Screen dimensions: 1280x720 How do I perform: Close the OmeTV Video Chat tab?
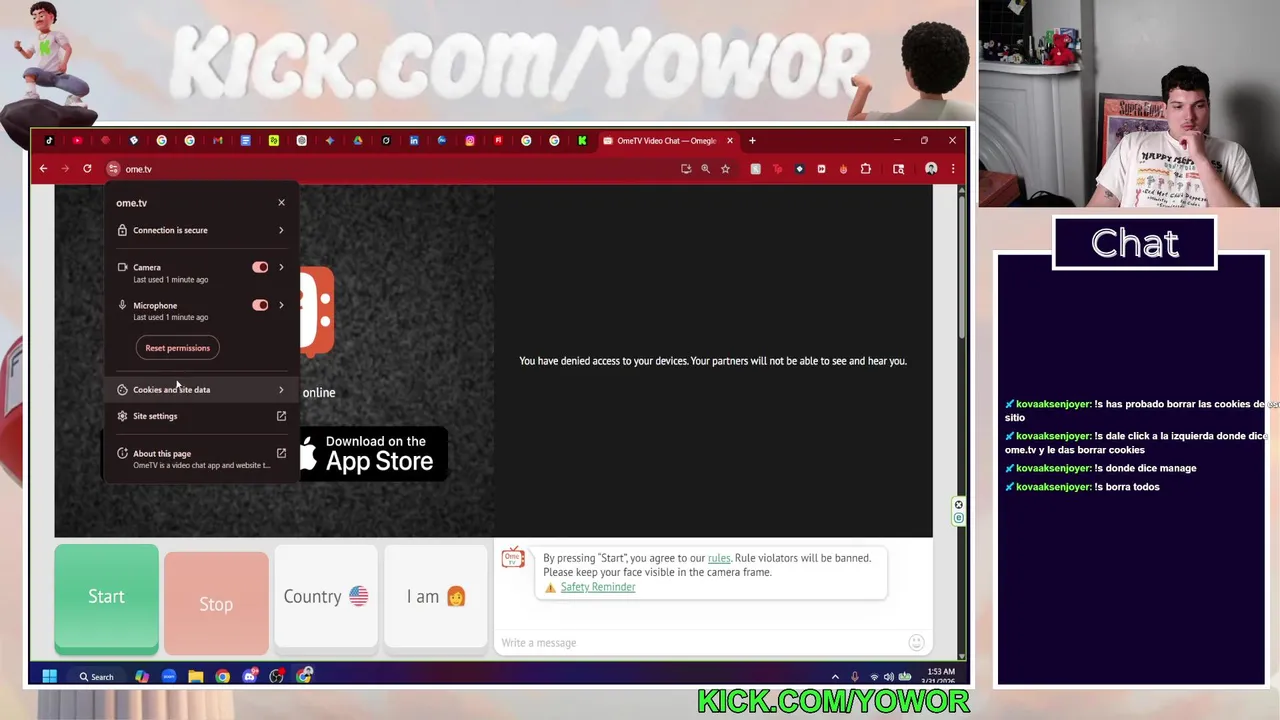[730, 141]
